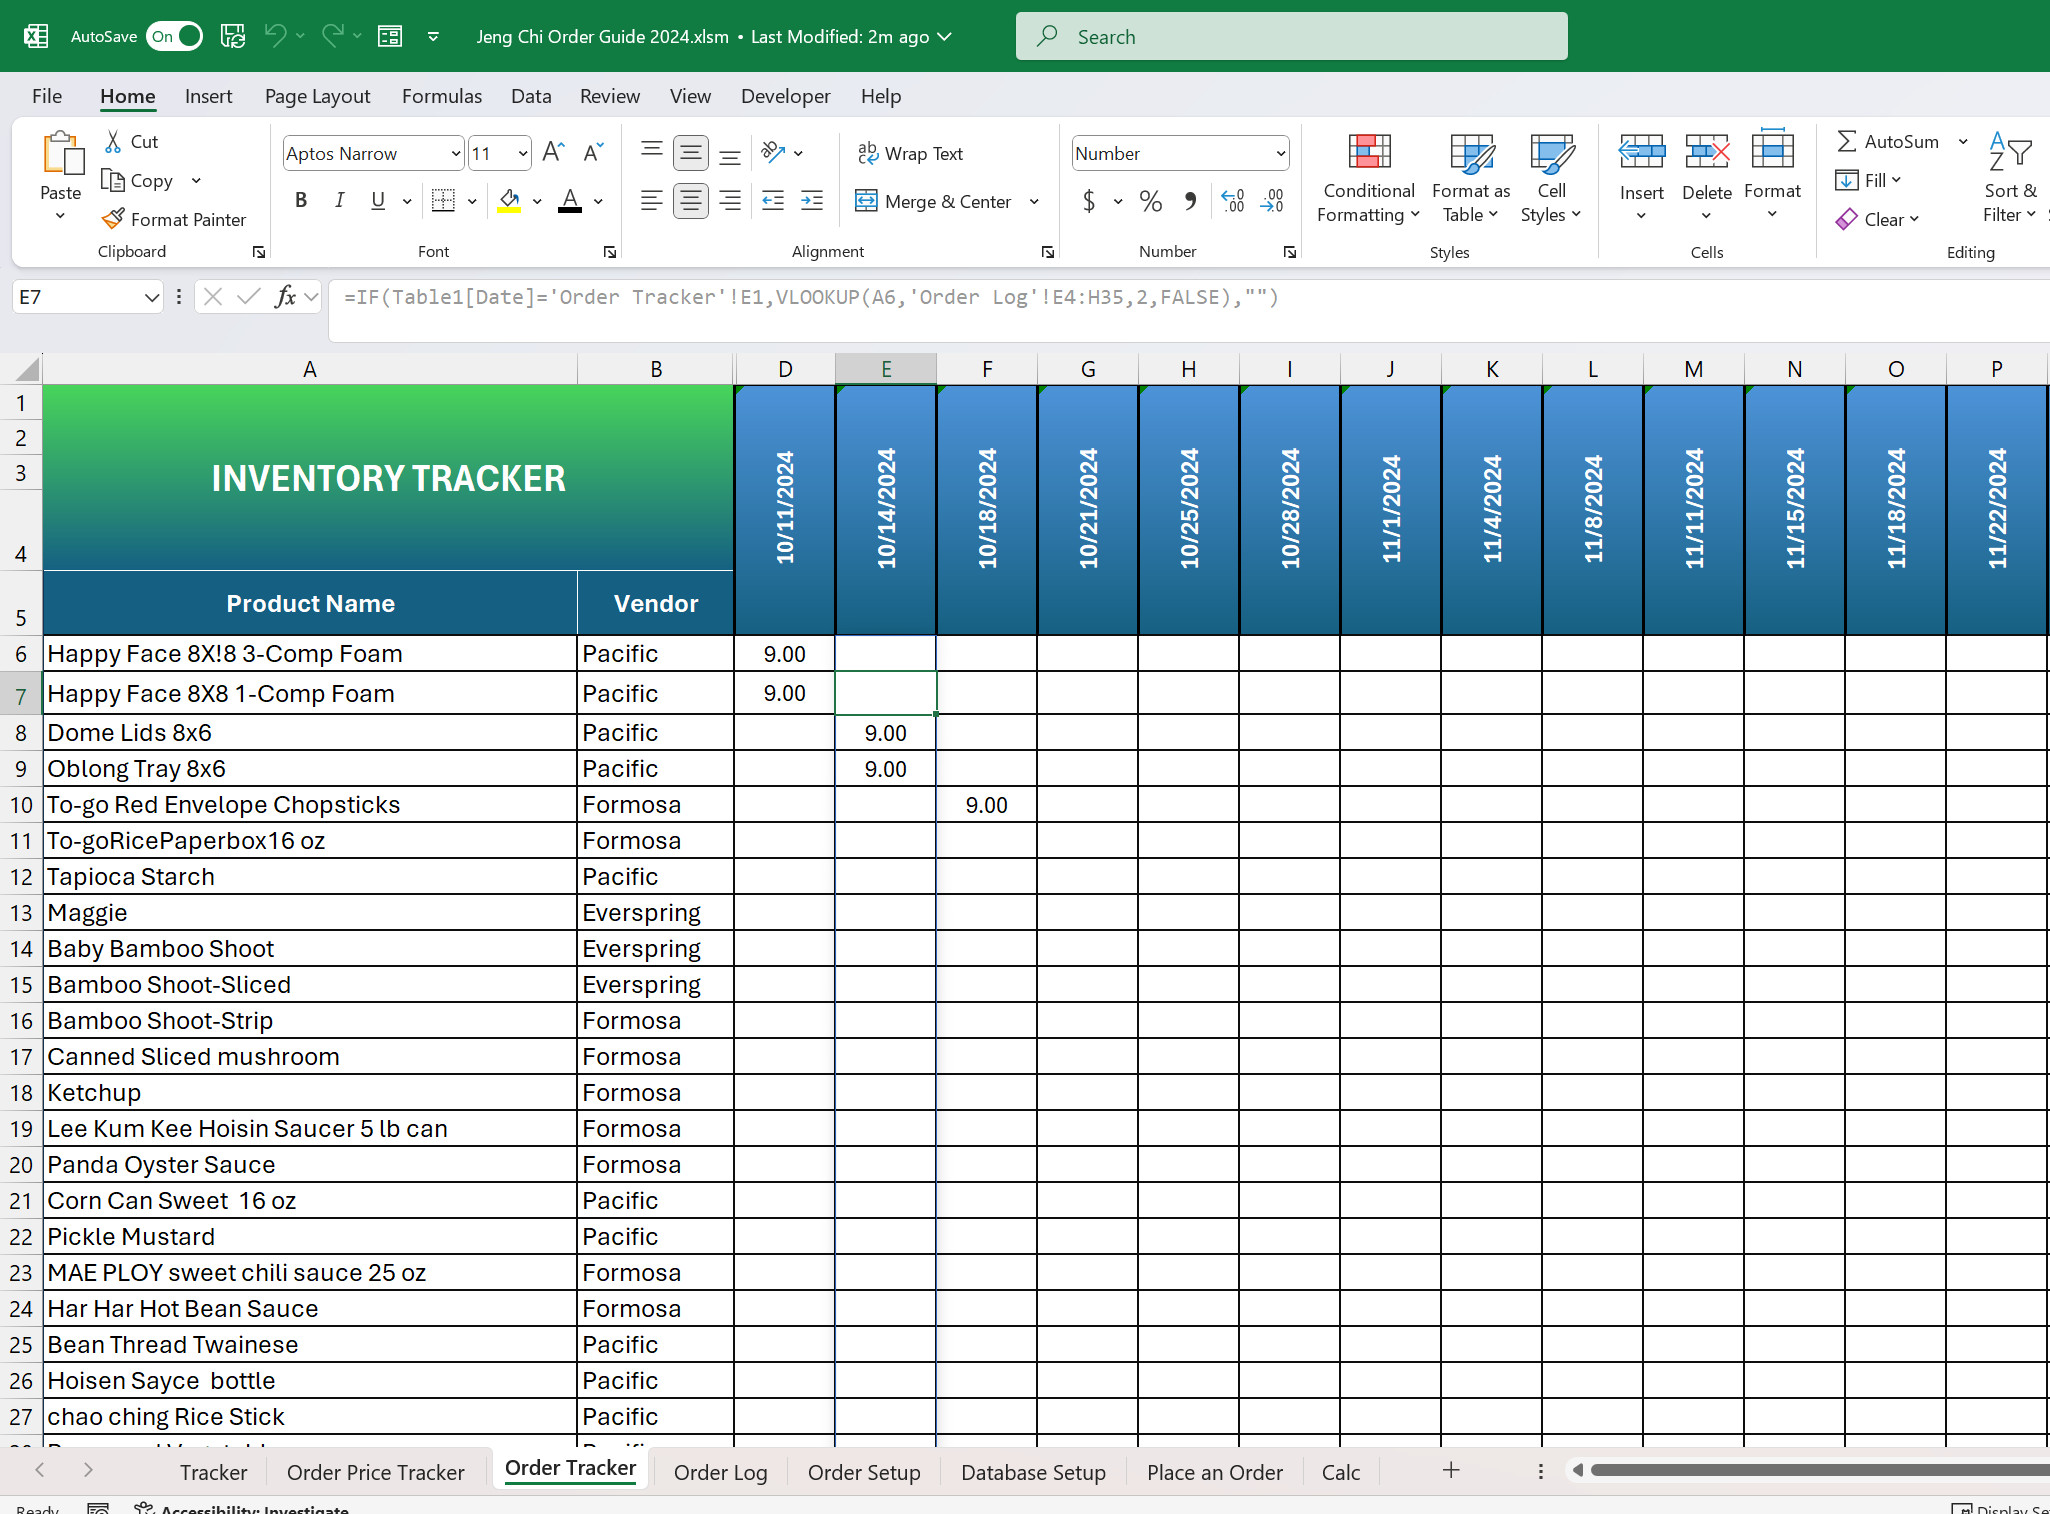Open the Name Box dropdown arrow
Viewport: 2050px width, 1514px height.
tap(151, 297)
